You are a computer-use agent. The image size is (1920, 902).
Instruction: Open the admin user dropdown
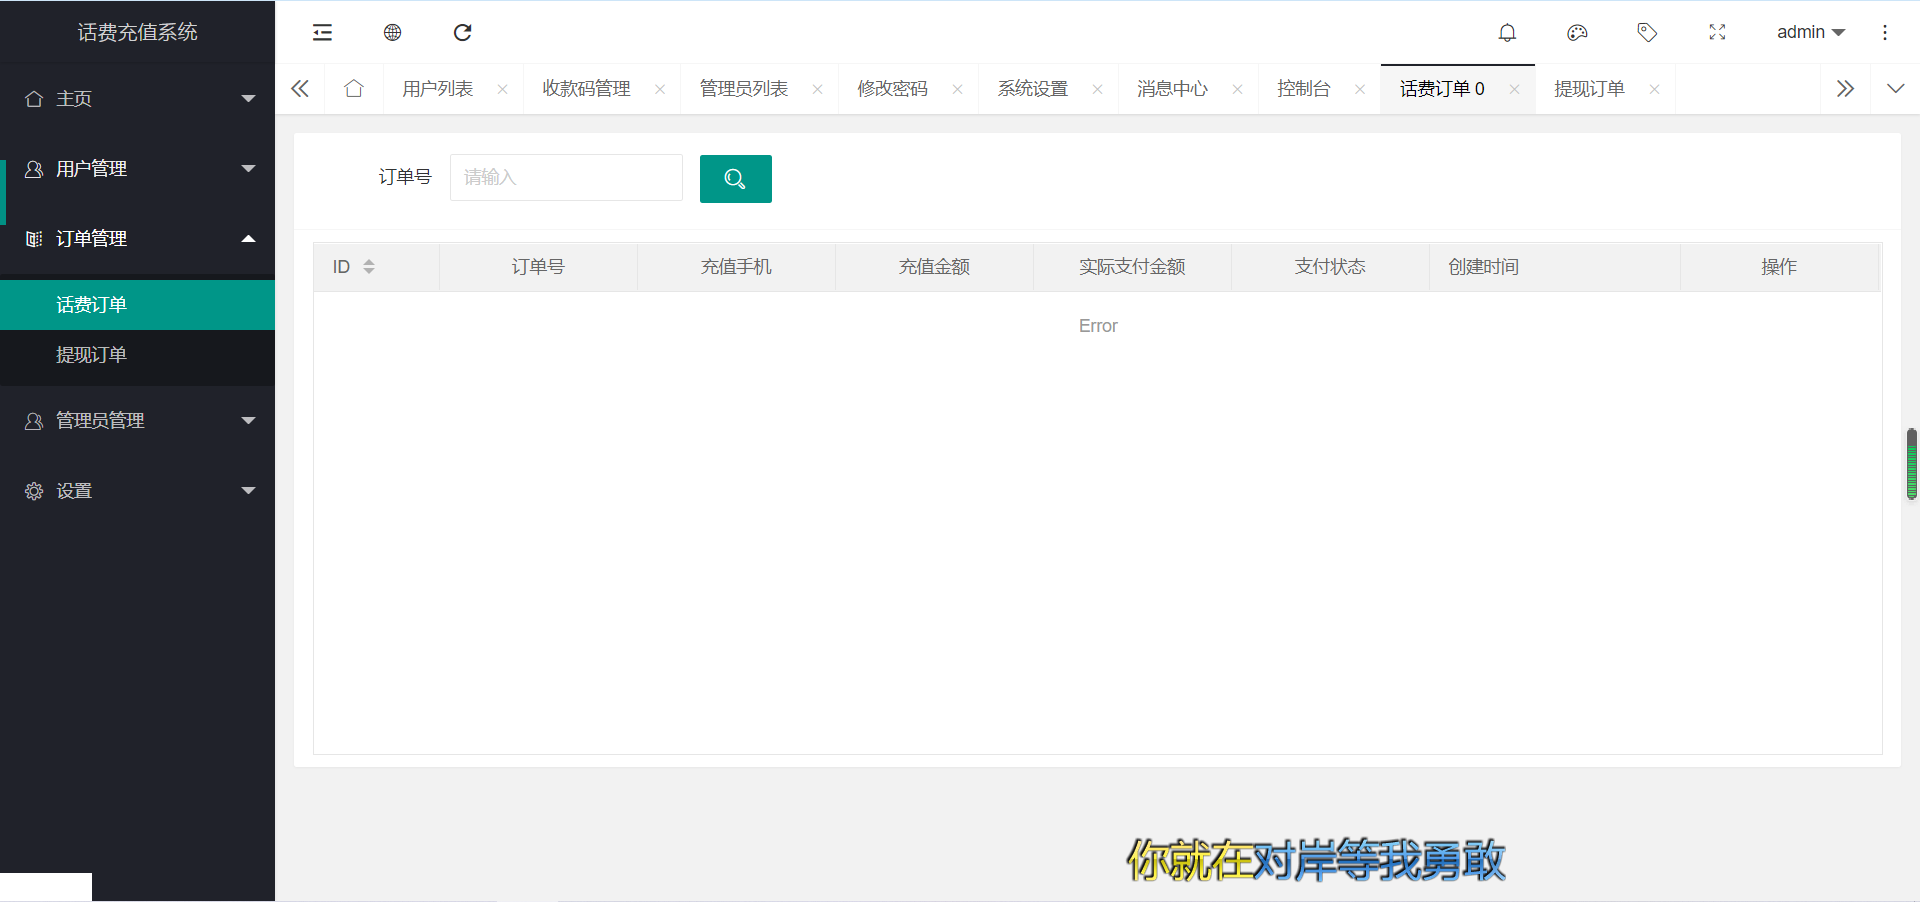pyautogui.click(x=1810, y=33)
